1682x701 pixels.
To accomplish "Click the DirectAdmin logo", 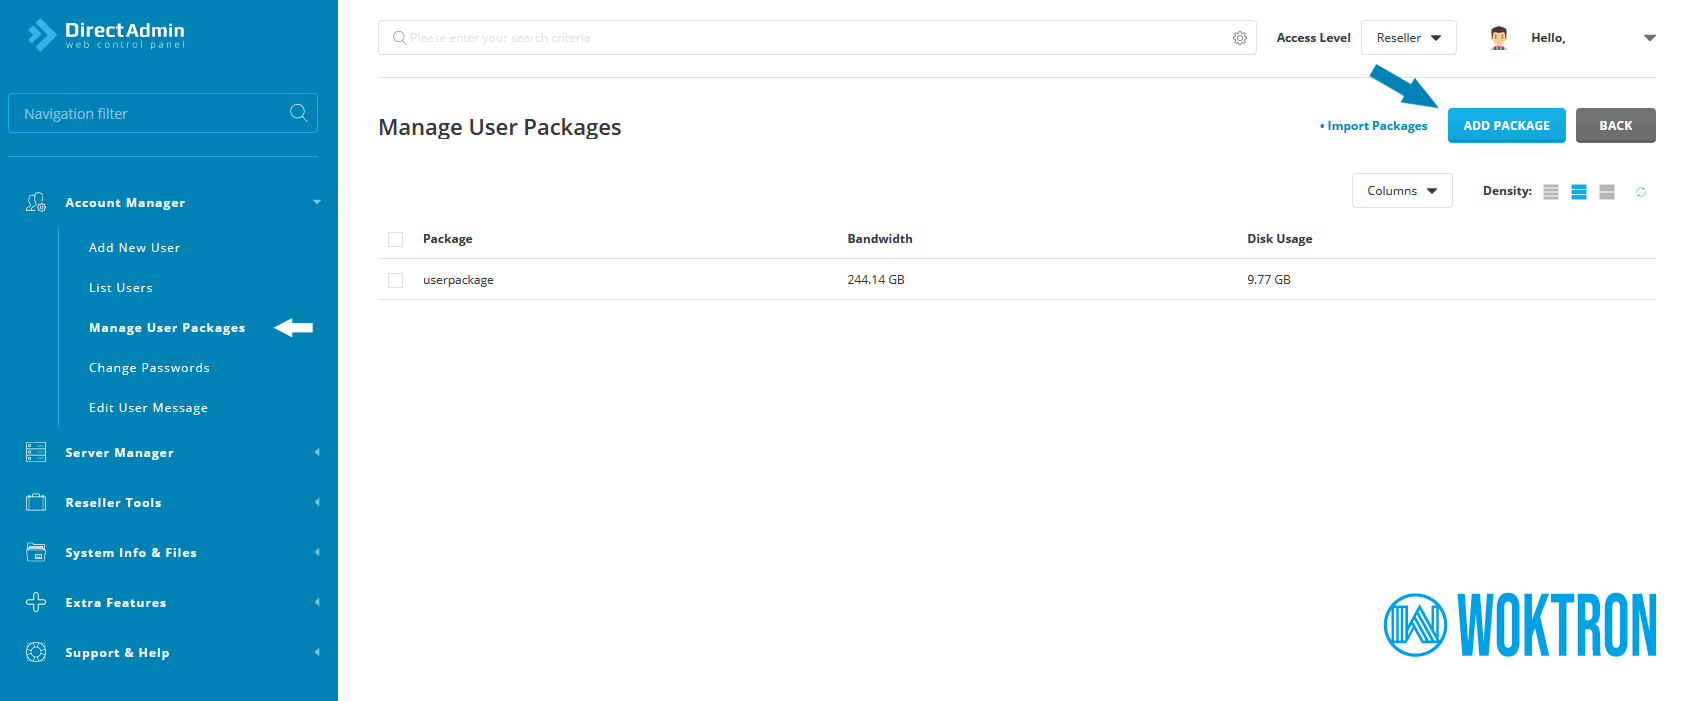I will [x=106, y=35].
